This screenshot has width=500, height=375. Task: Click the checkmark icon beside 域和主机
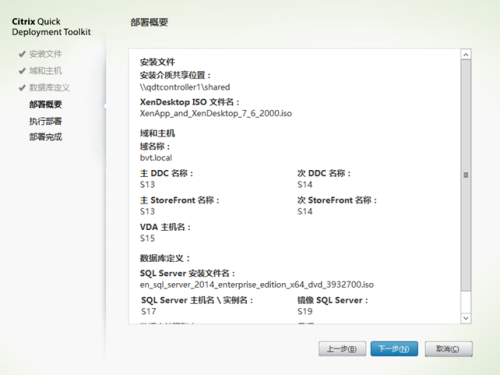[x=22, y=71]
